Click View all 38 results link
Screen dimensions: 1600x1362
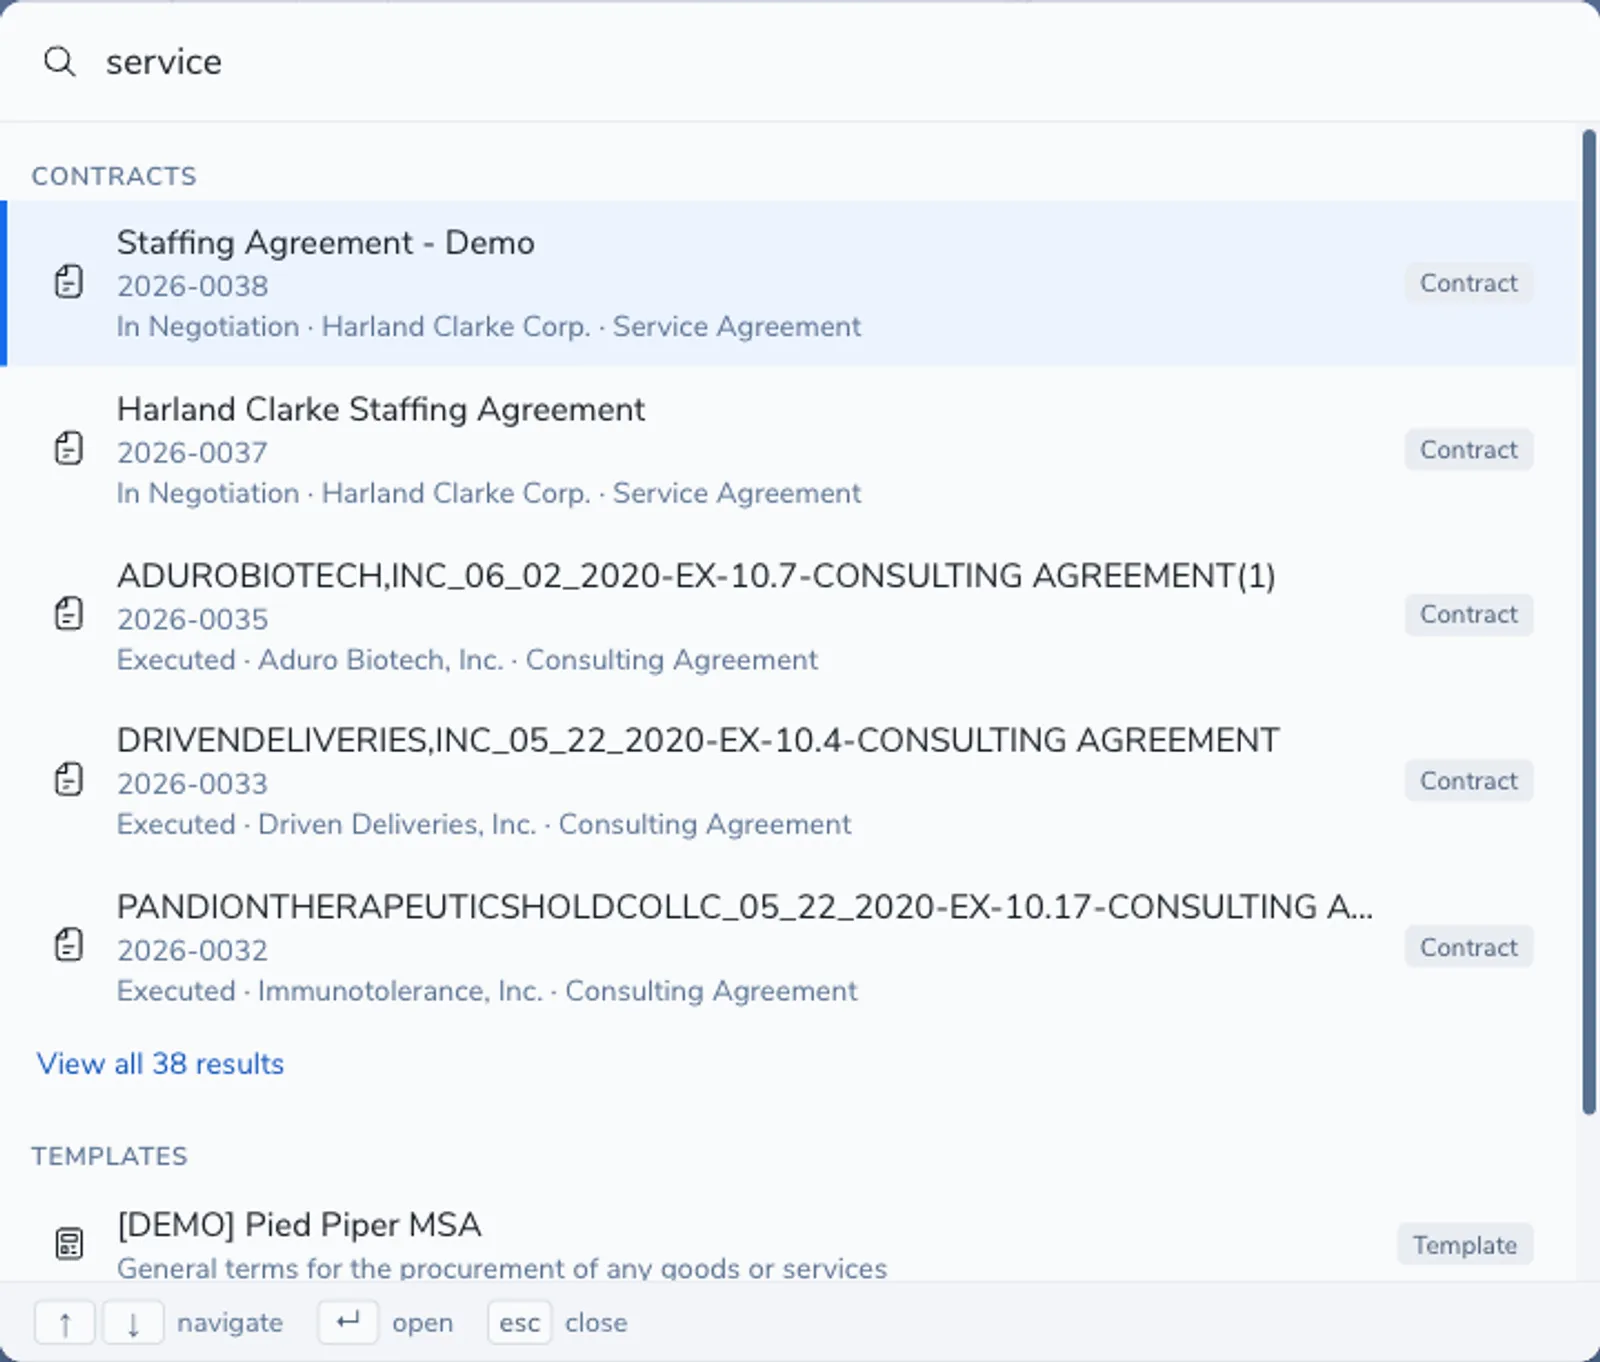pos(160,1064)
